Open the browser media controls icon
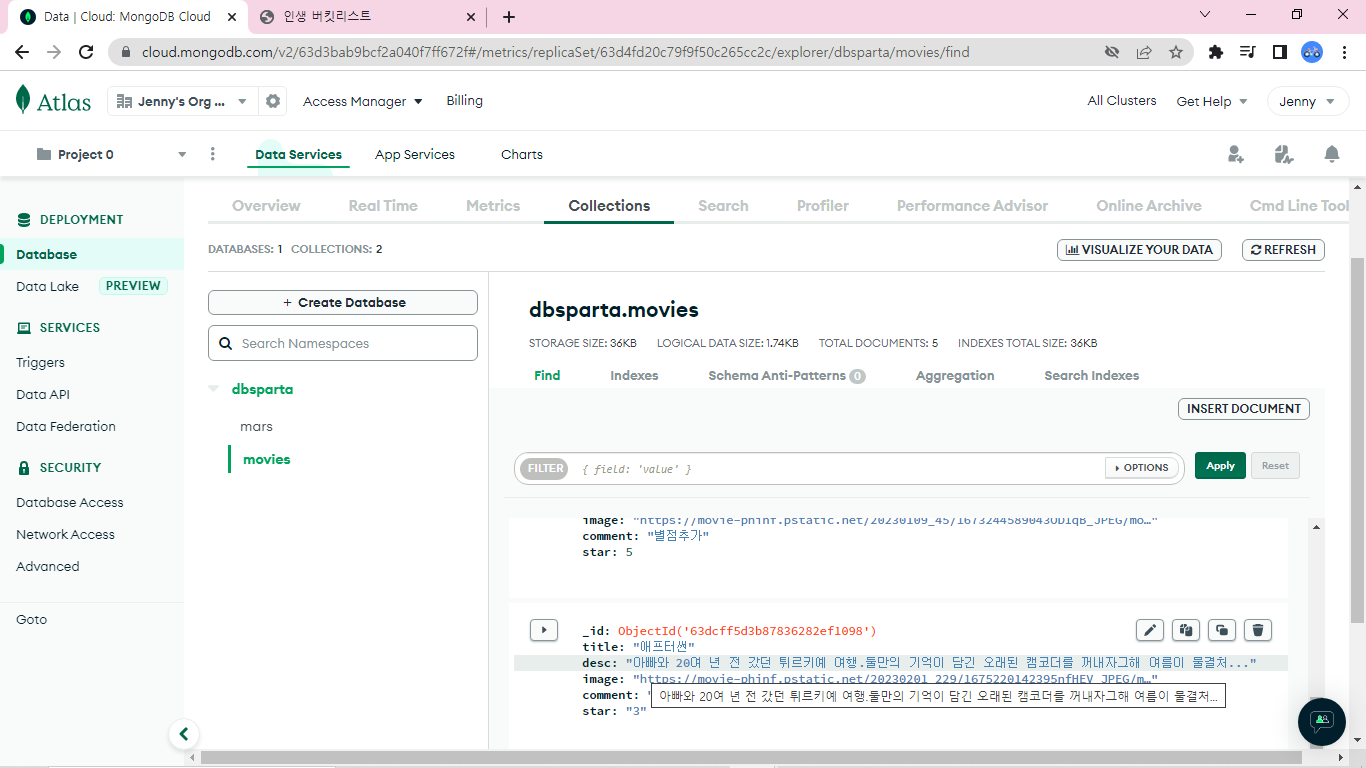Screen dimensions: 1366x768 [1247, 52]
